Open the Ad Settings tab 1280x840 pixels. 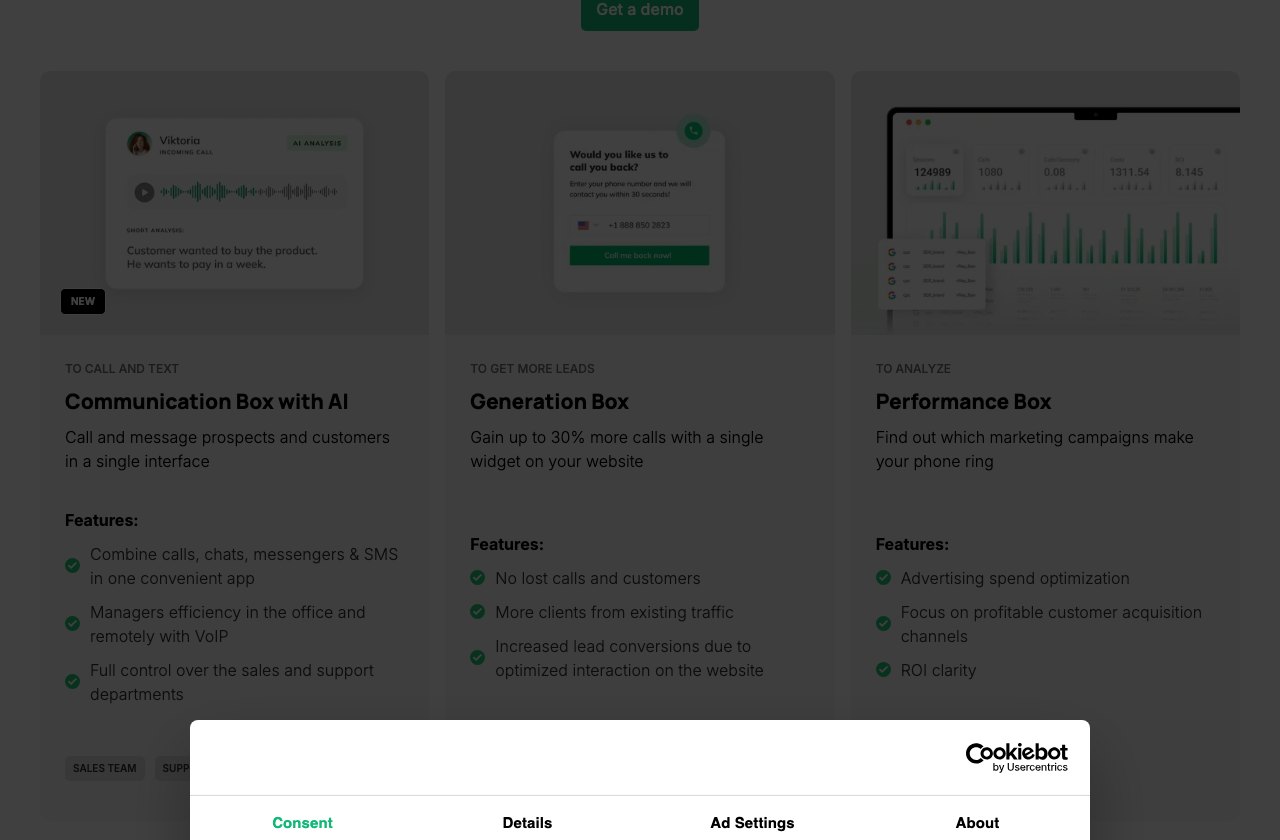point(752,823)
